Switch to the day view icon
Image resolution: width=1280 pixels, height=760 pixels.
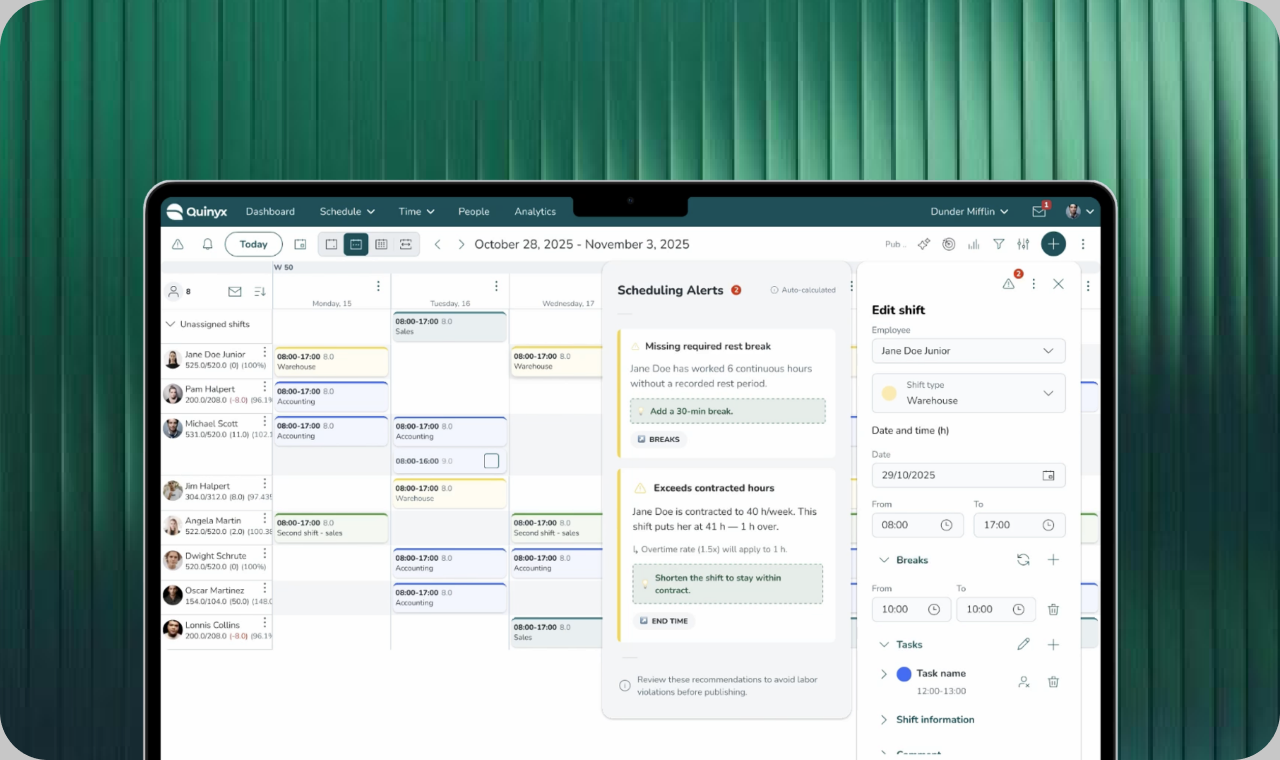[331, 244]
